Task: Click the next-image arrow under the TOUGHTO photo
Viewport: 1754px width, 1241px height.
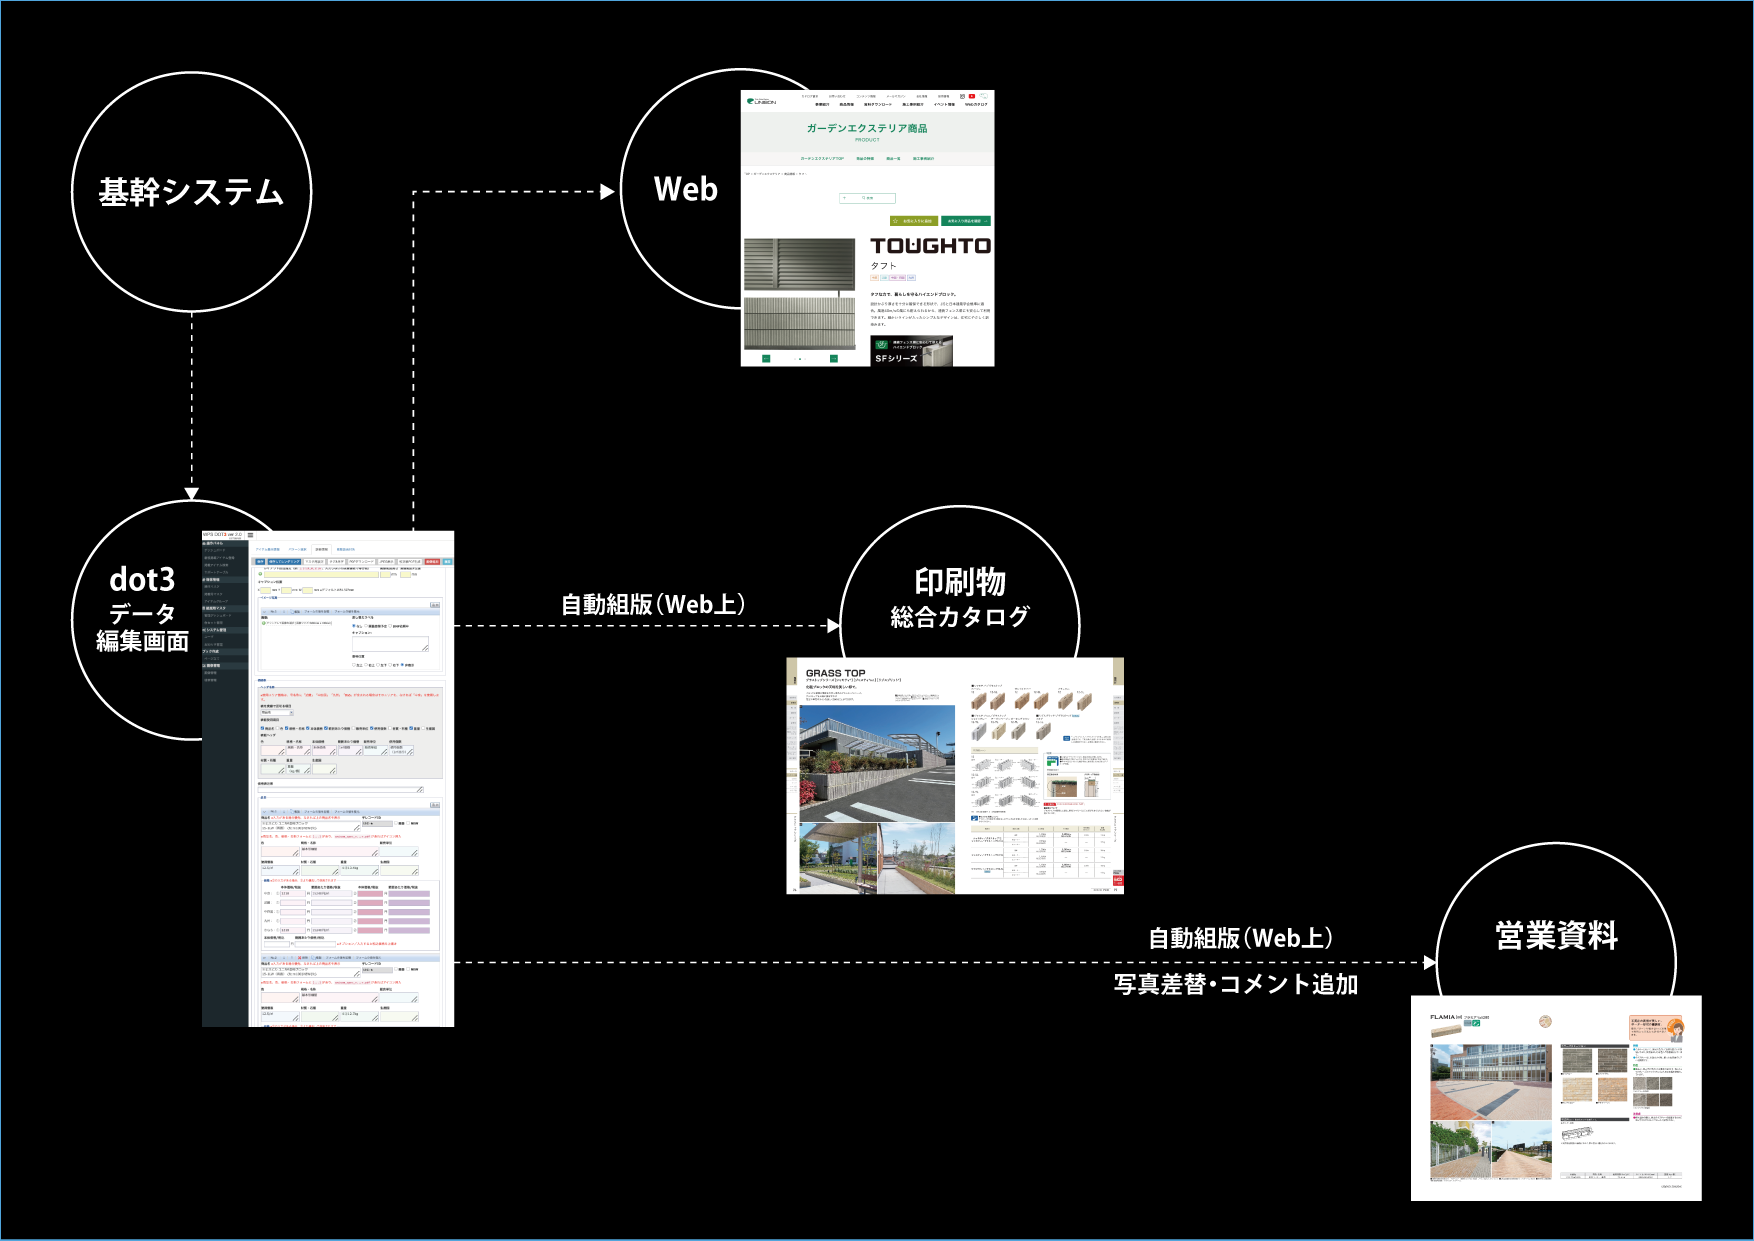Action: pos(834,358)
